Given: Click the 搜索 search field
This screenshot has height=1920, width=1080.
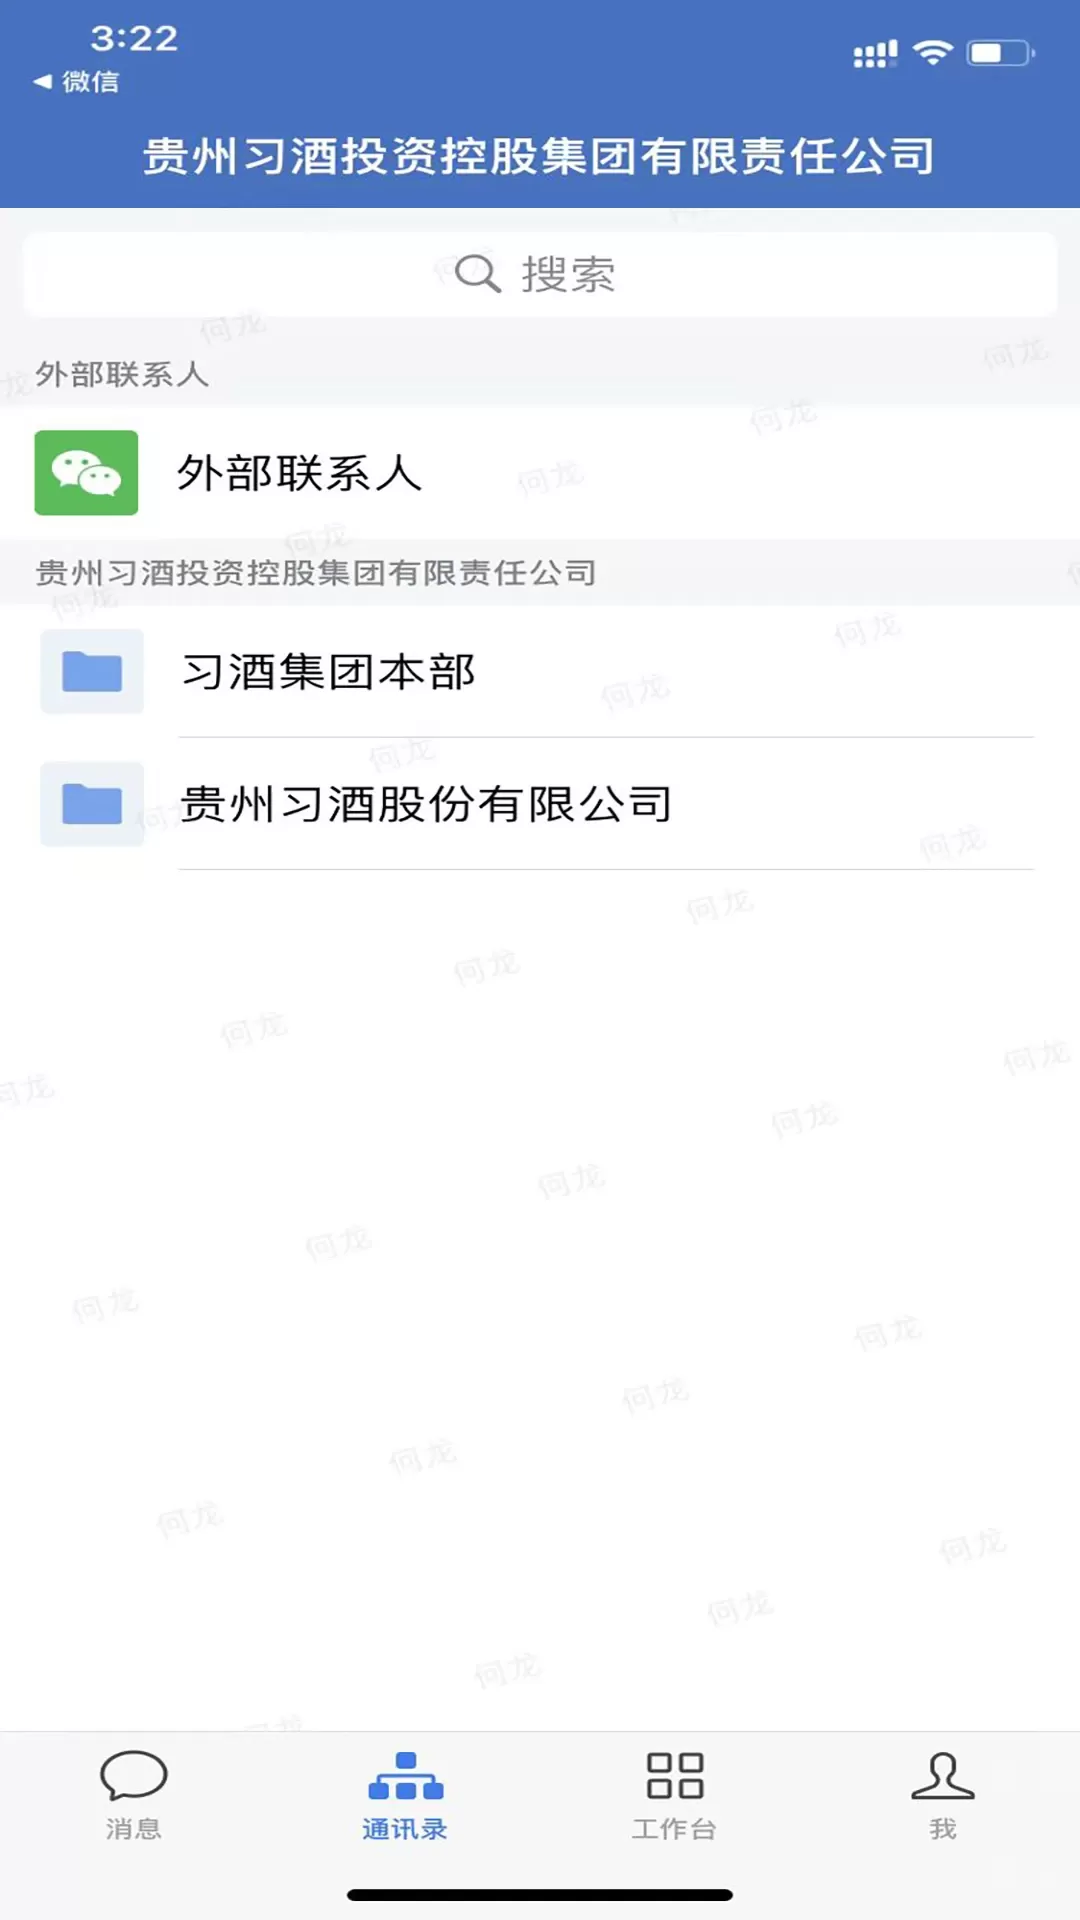Looking at the screenshot, I should (x=540, y=274).
